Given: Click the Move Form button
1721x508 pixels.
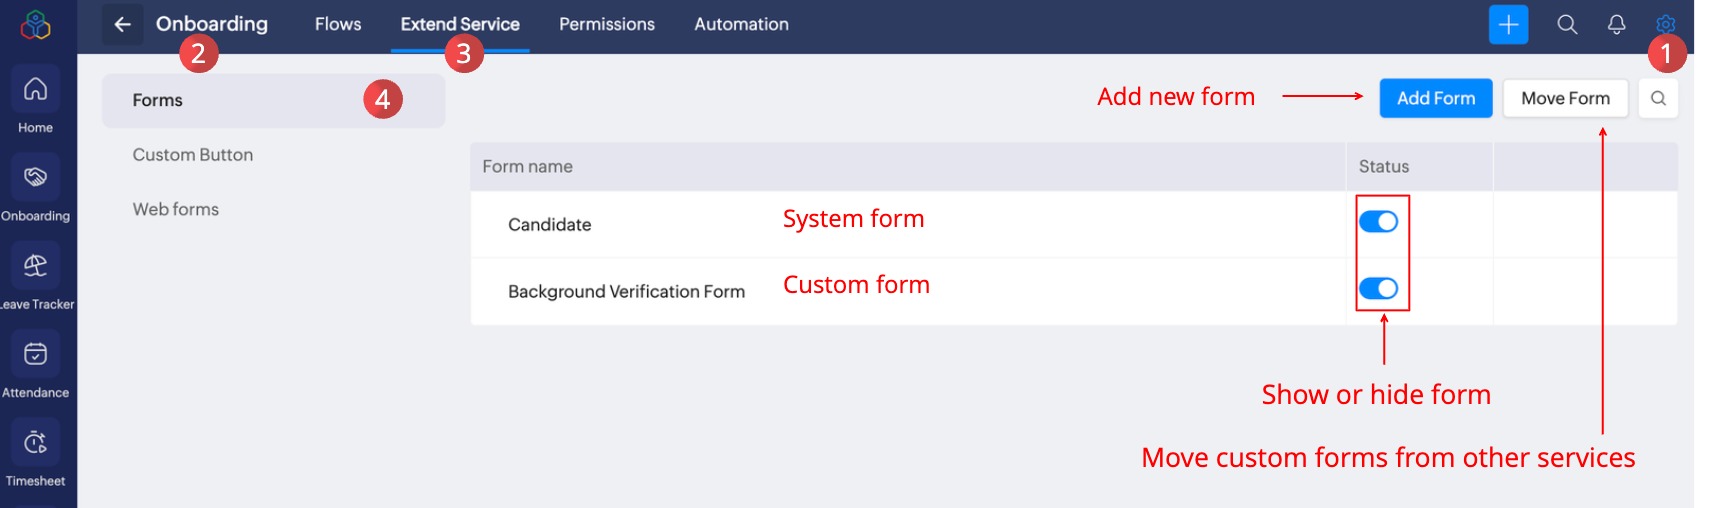Looking at the screenshot, I should (x=1565, y=98).
